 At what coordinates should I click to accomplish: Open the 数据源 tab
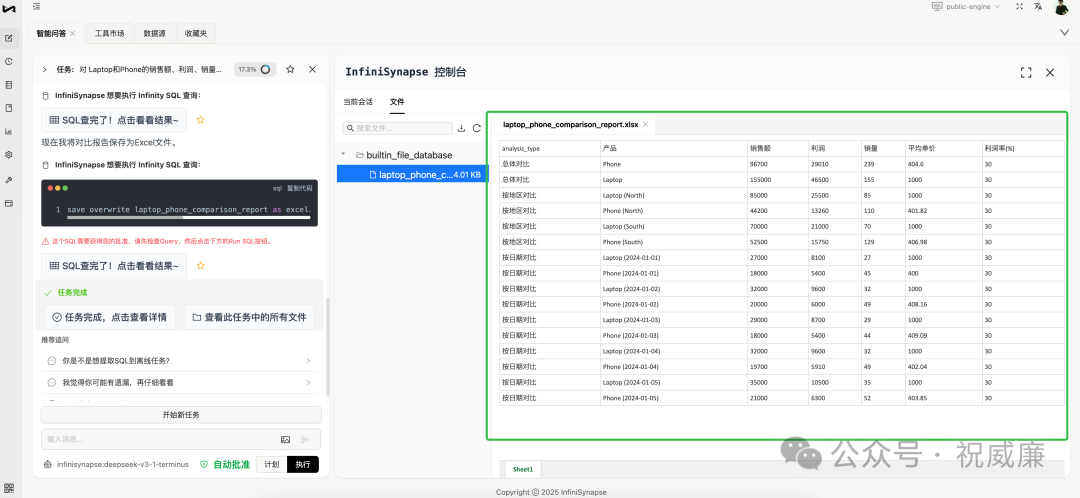(154, 33)
